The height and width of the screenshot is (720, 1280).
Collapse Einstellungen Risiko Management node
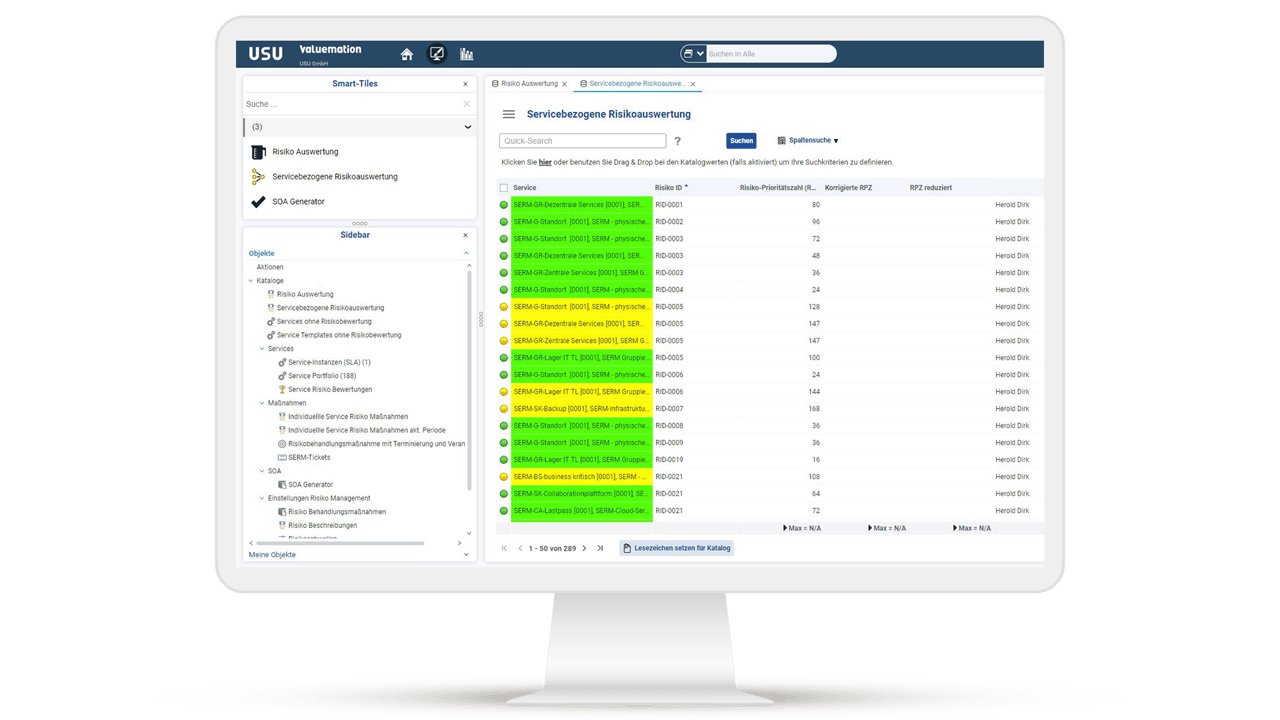click(x=262, y=498)
